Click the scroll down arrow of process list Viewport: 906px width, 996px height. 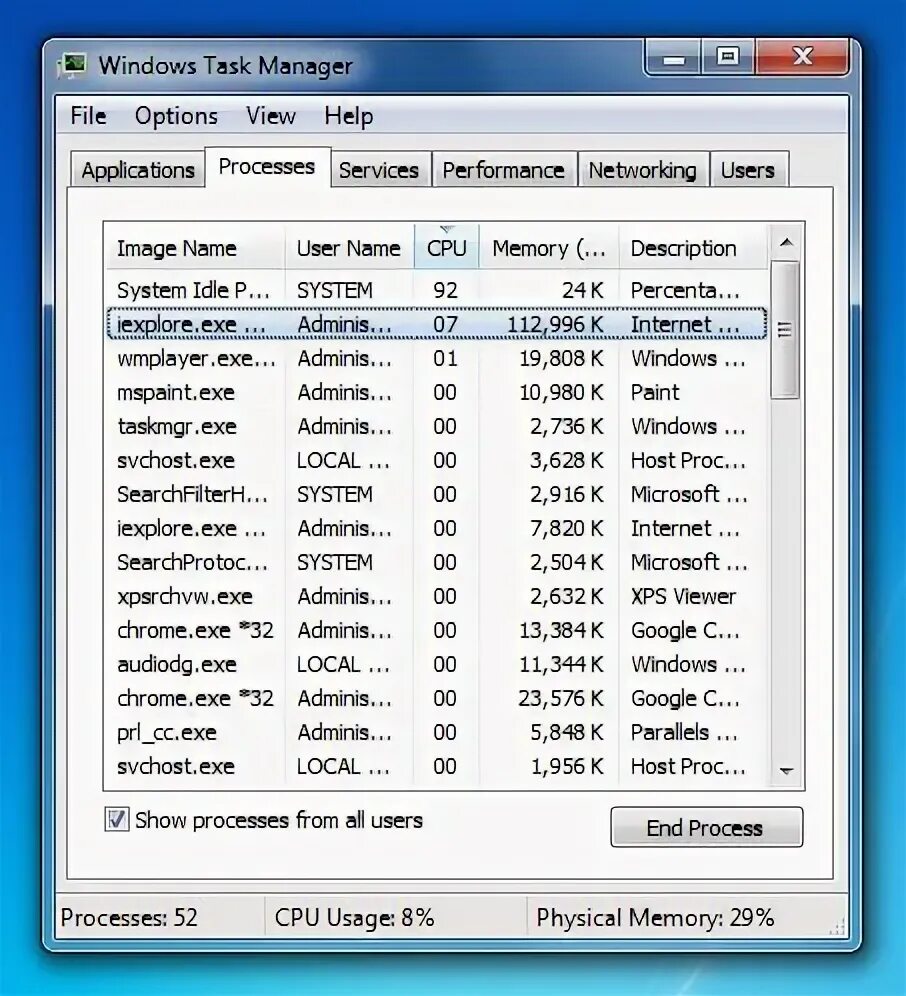coord(787,771)
